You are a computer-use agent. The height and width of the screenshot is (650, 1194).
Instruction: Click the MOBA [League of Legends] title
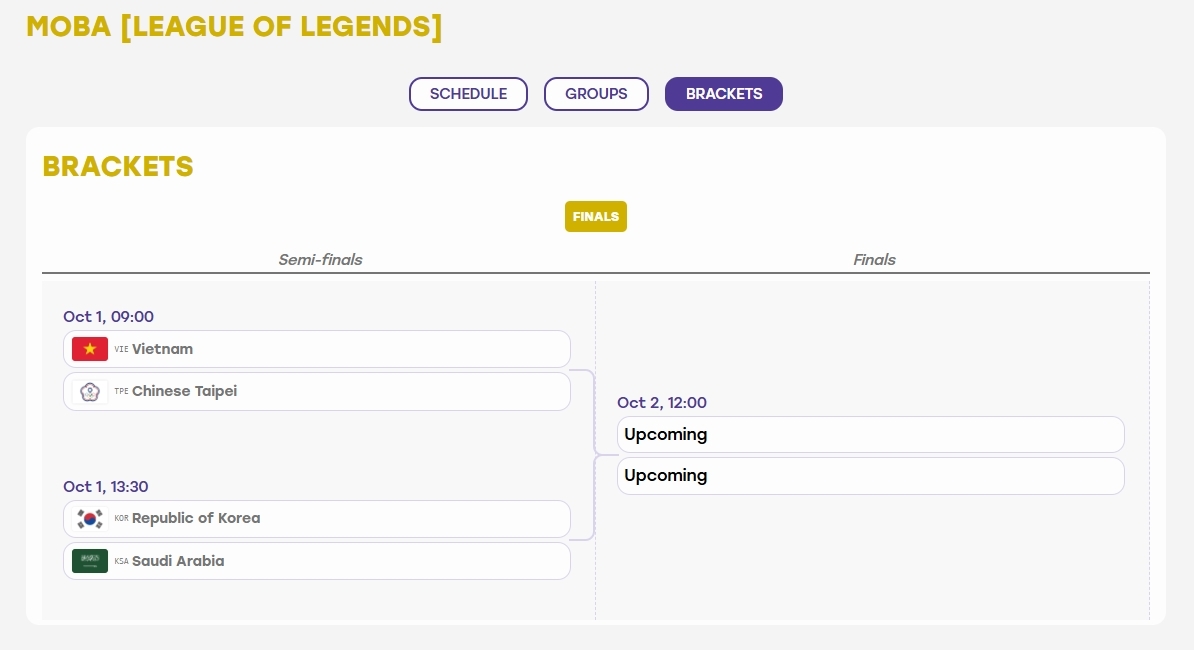234,27
